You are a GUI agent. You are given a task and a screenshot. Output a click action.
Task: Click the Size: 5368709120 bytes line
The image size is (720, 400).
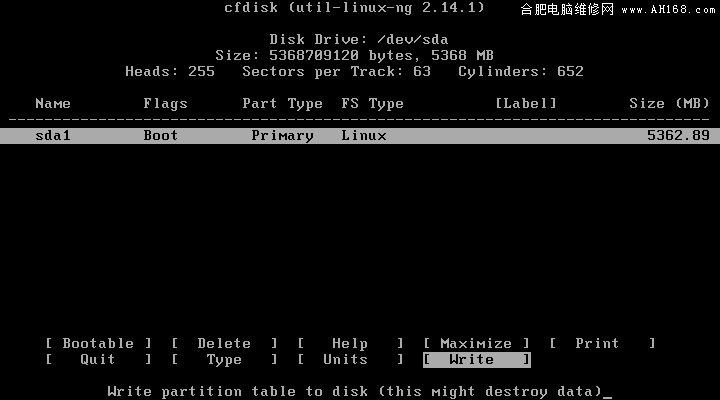[x=354, y=56]
